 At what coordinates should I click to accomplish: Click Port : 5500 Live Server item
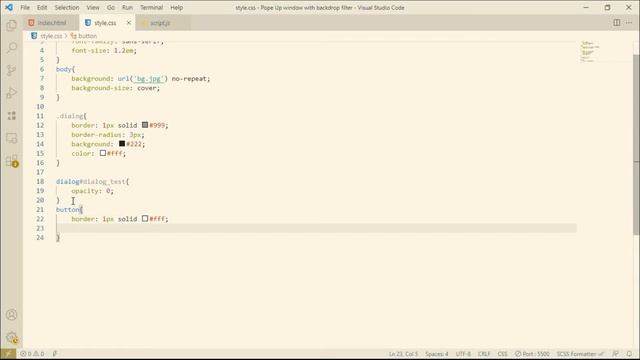tap(532, 354)
